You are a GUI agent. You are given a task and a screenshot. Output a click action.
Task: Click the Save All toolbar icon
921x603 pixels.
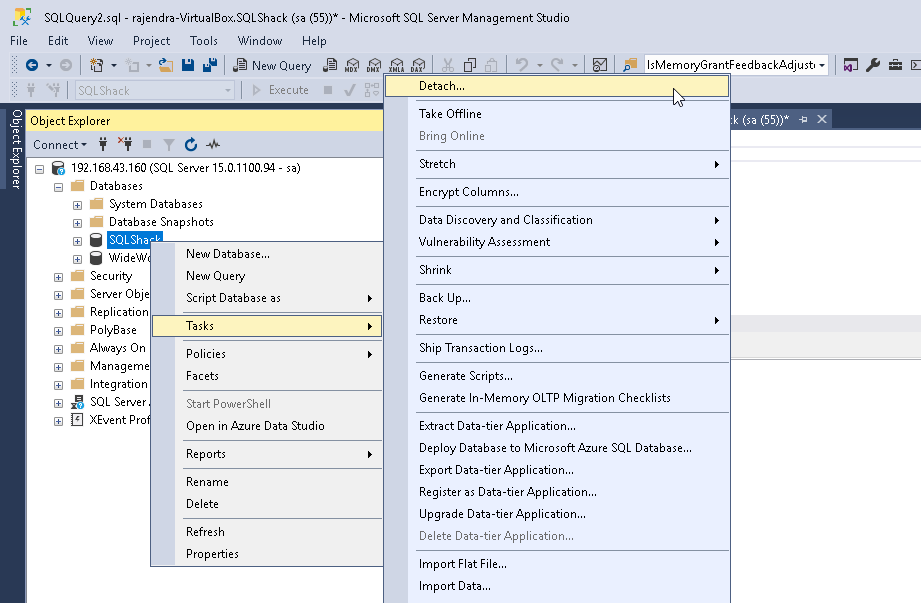[x=210, y=65]
